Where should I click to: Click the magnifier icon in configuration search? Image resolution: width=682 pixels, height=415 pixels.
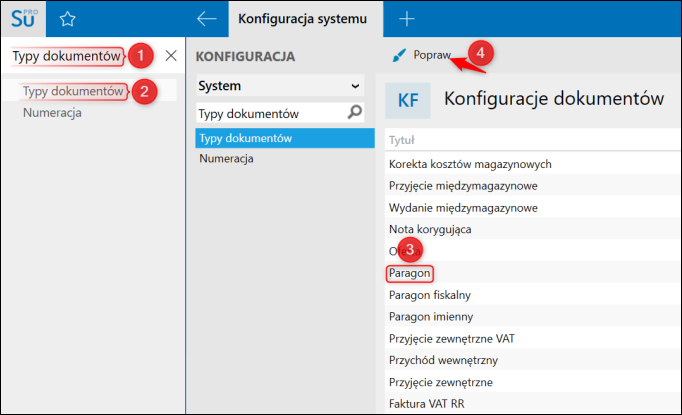click(x=354, y=113)
